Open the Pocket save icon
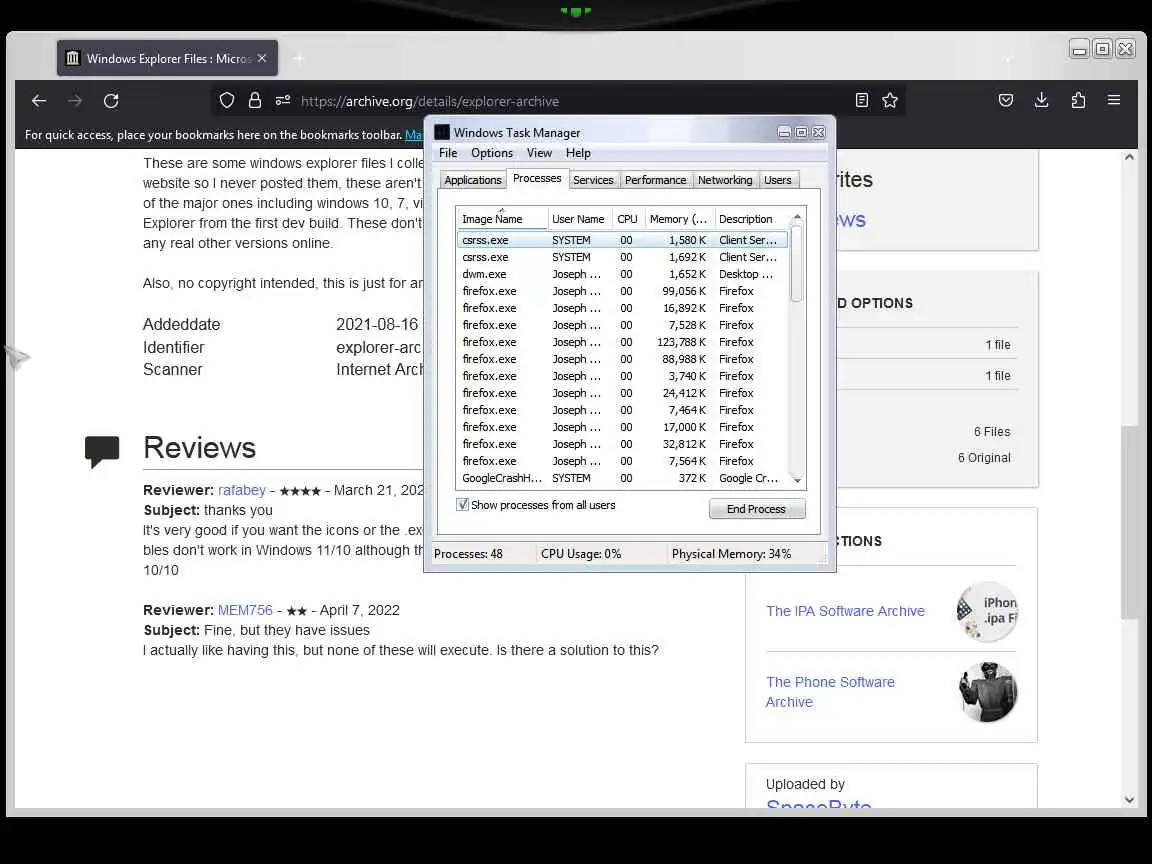The image size is (1152, 864). tap(1006, 101)
